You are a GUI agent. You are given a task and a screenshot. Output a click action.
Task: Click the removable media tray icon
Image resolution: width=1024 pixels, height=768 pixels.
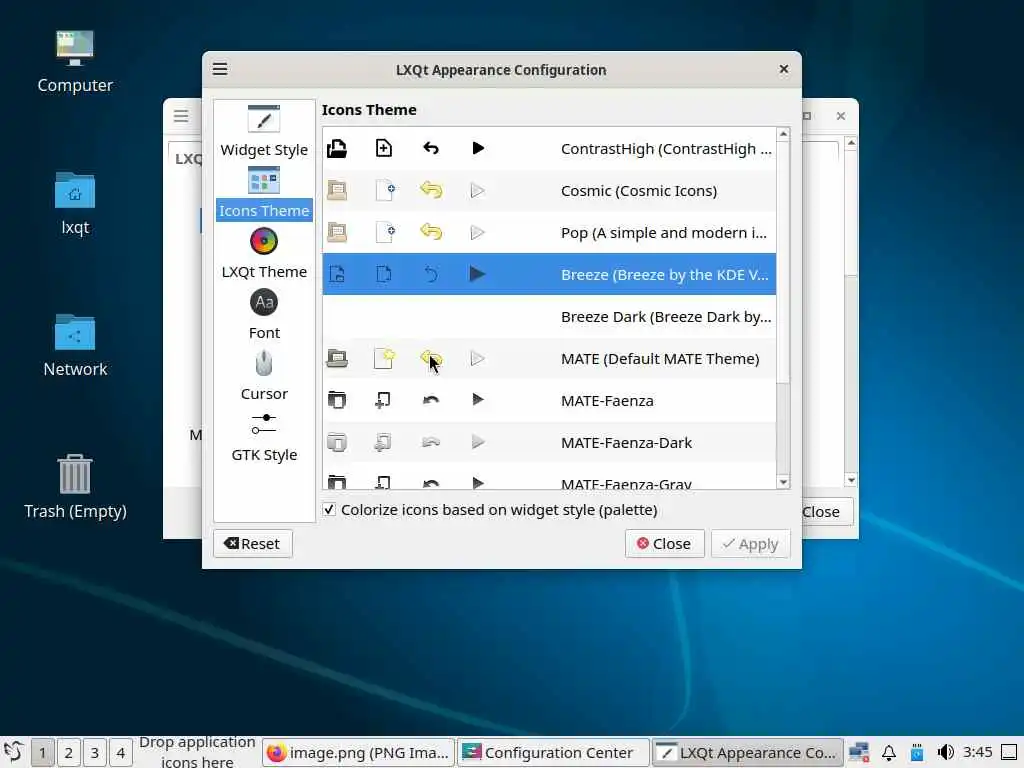tap(917, 752)
